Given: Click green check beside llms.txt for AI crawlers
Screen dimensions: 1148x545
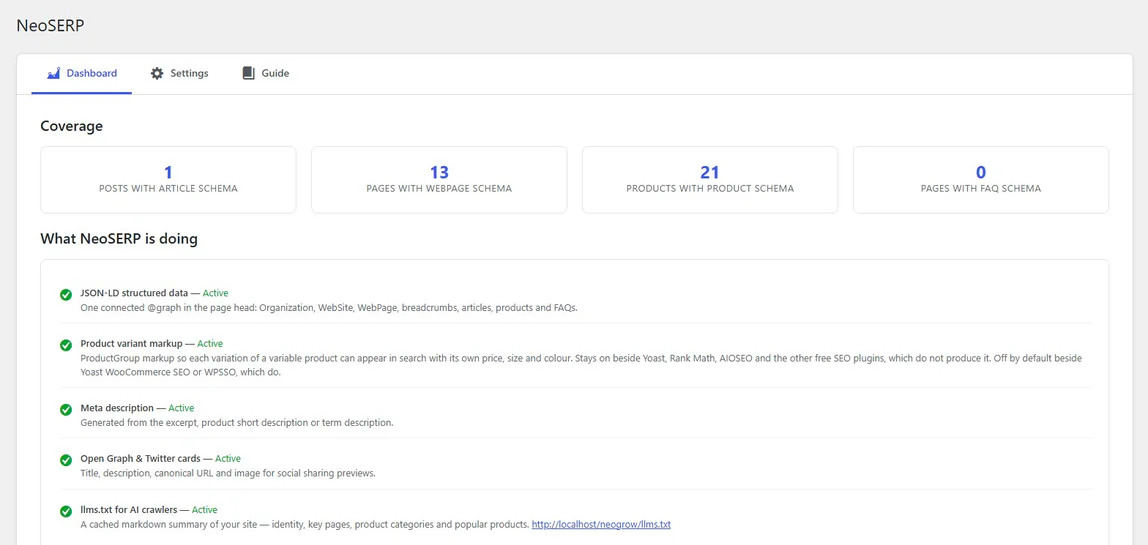Looking at the screenshot, I should pos(66,511).
